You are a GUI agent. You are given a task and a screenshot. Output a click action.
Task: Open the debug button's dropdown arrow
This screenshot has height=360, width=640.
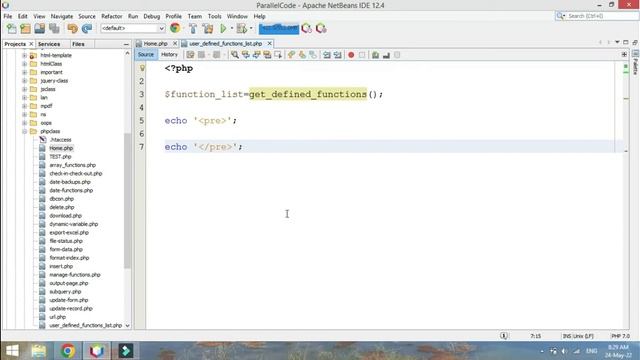251,28
